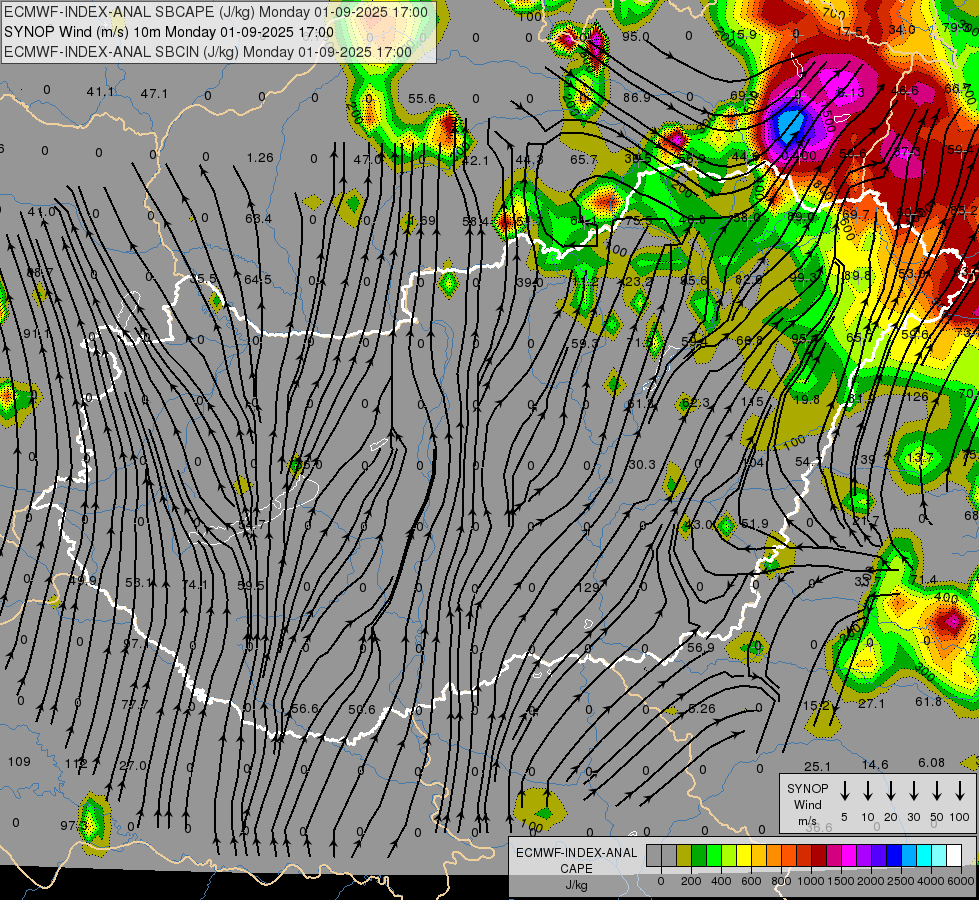Viewport: 979px width, 900px height.
Task: Click the '47.1' value on the map
Action: [154, 94]
